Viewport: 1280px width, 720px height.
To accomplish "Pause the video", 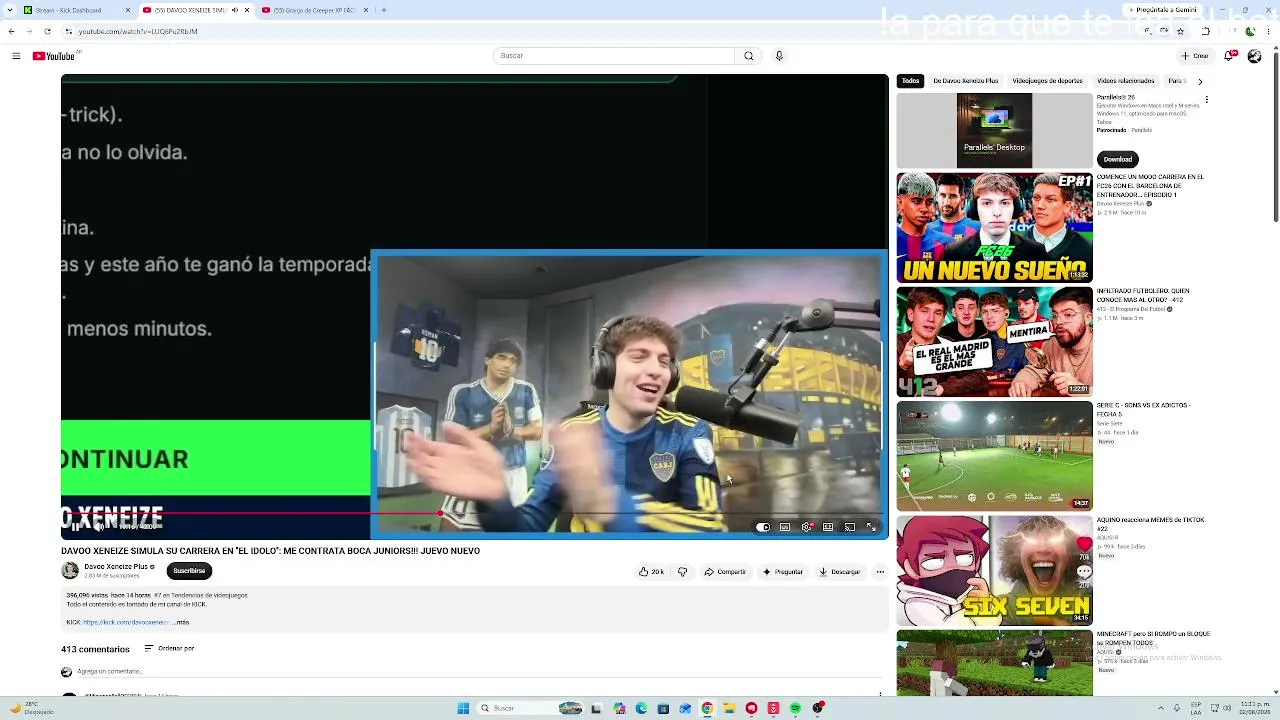I will [x=75, y=527].
